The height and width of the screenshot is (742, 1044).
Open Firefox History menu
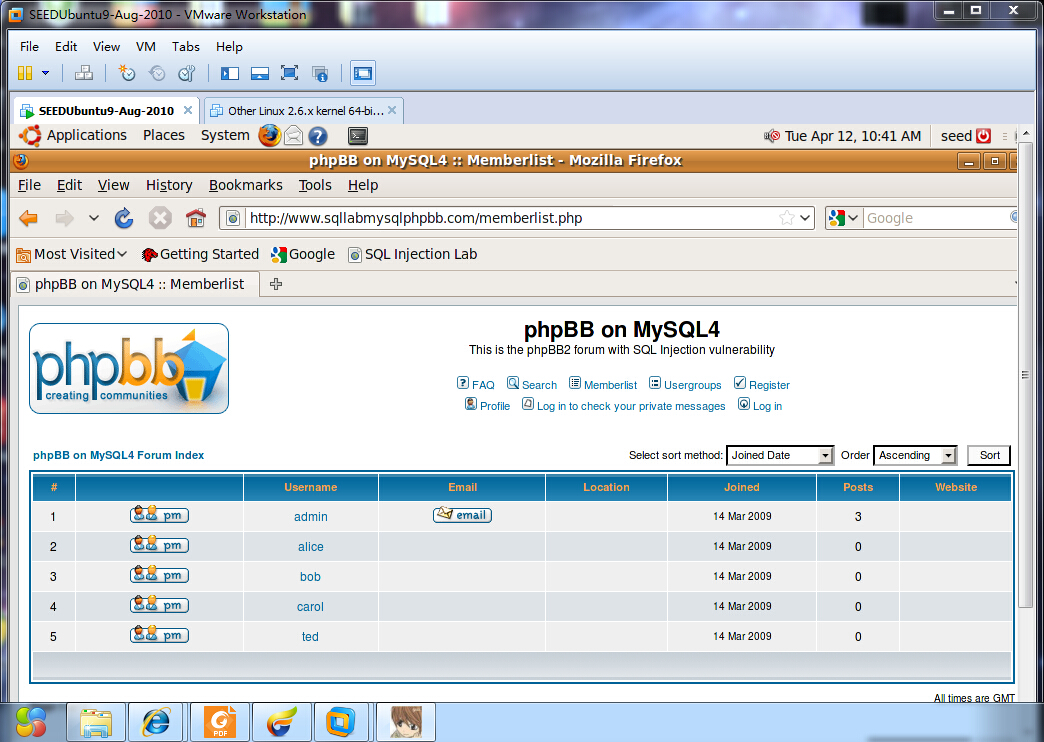[x=169, y=185]
